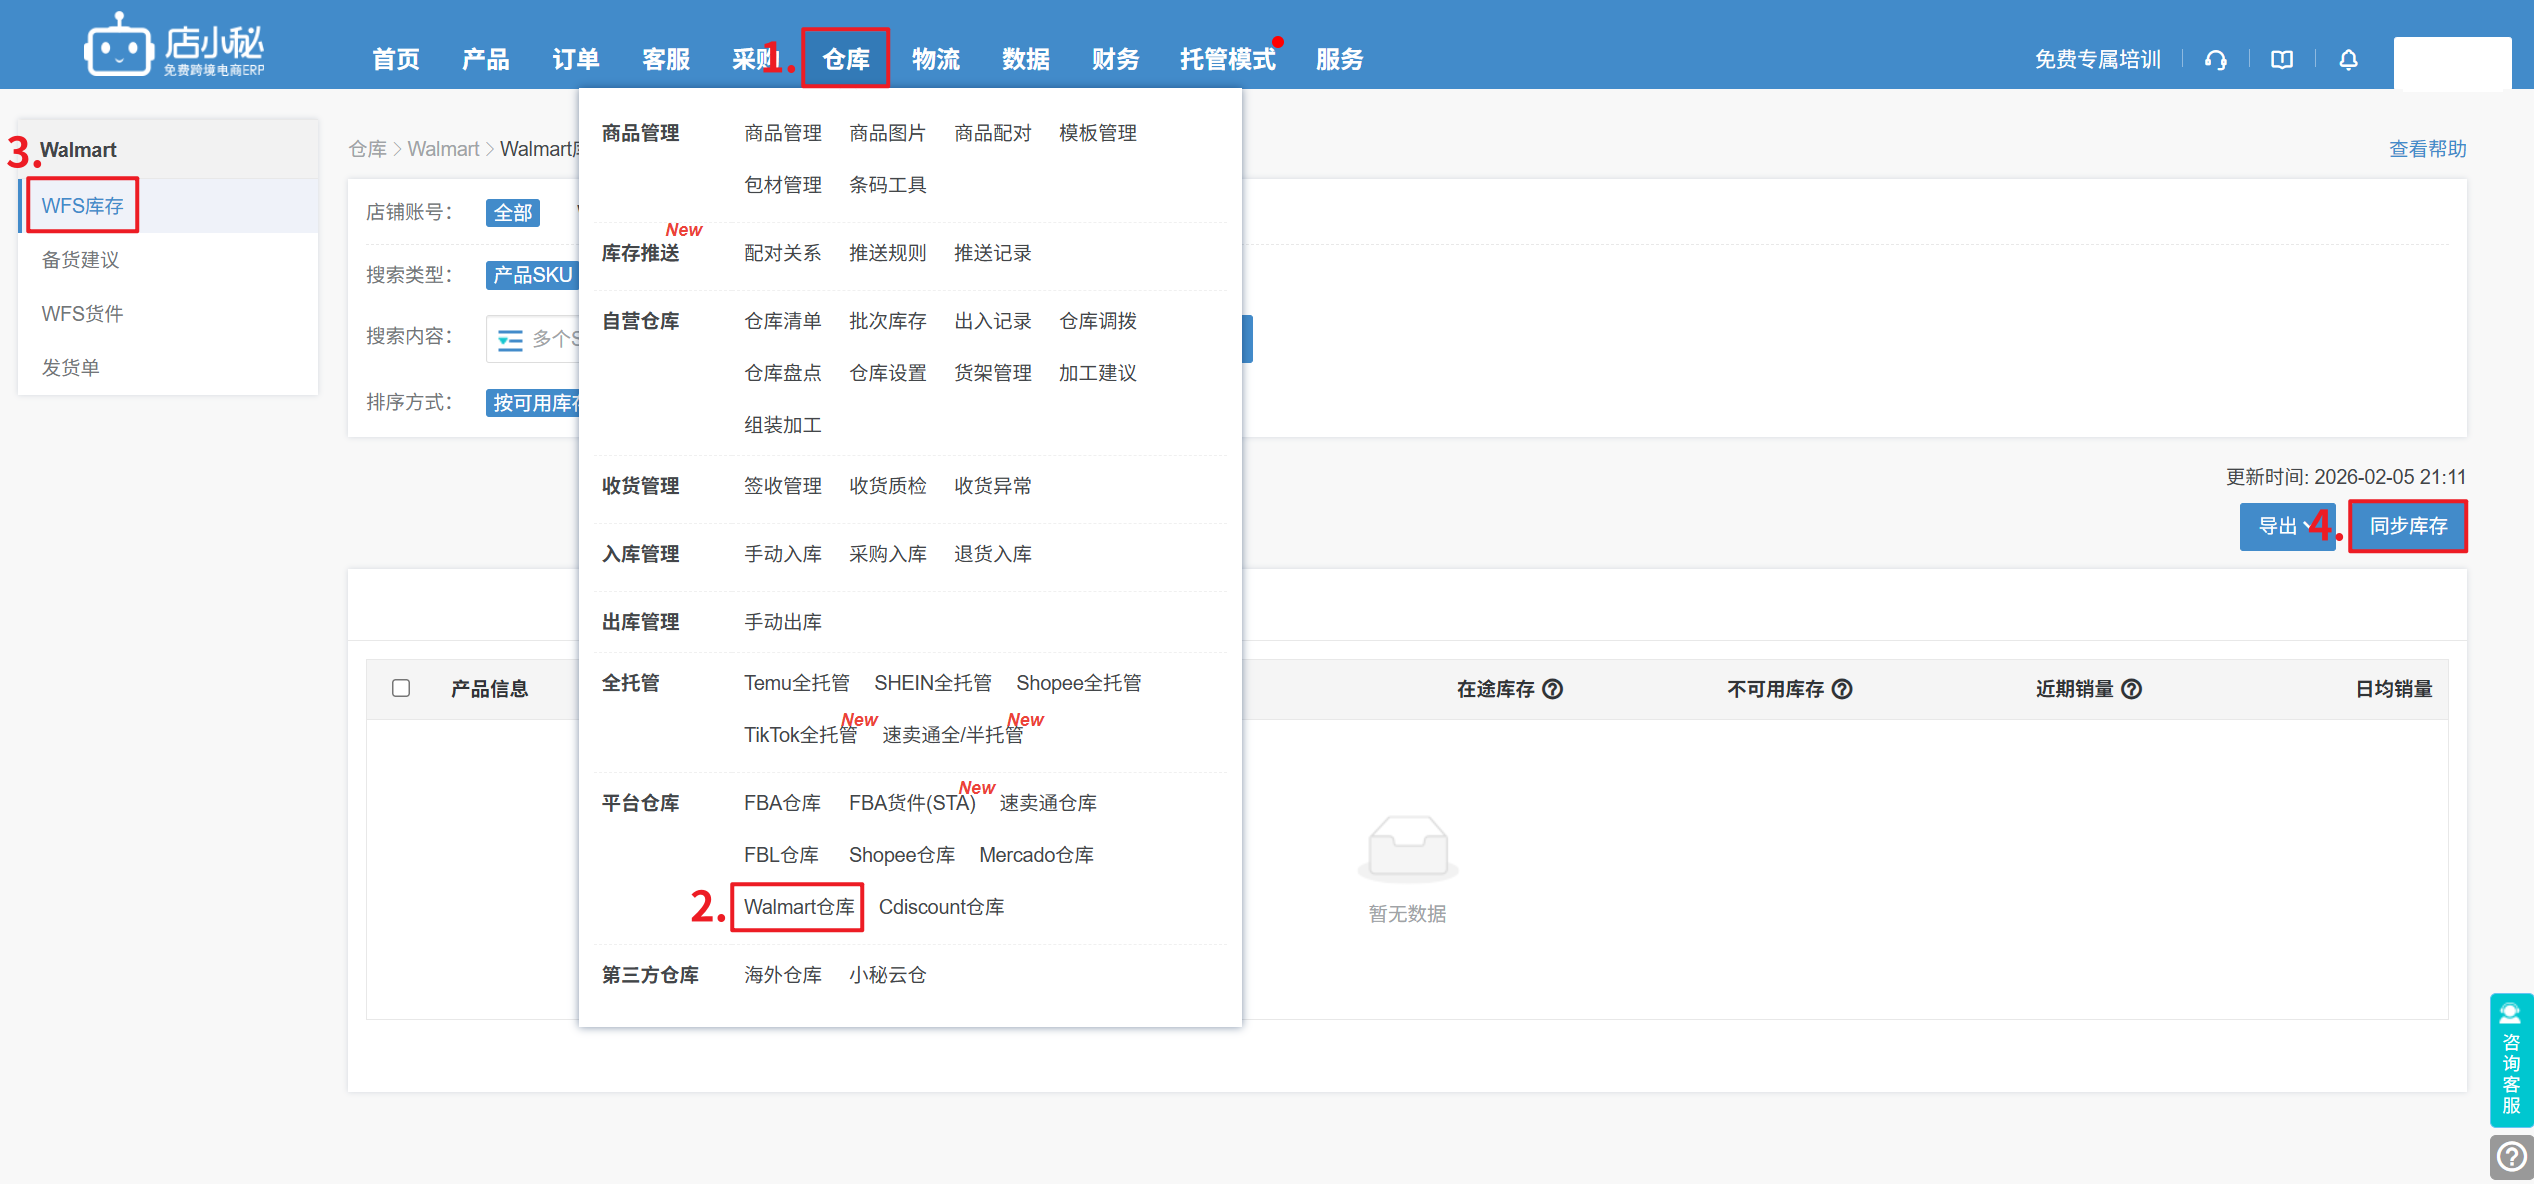The width and height of the screenshot is (2534, 1184).
Task: Select the 全部 store account filter
Action: tap(513, 213)
